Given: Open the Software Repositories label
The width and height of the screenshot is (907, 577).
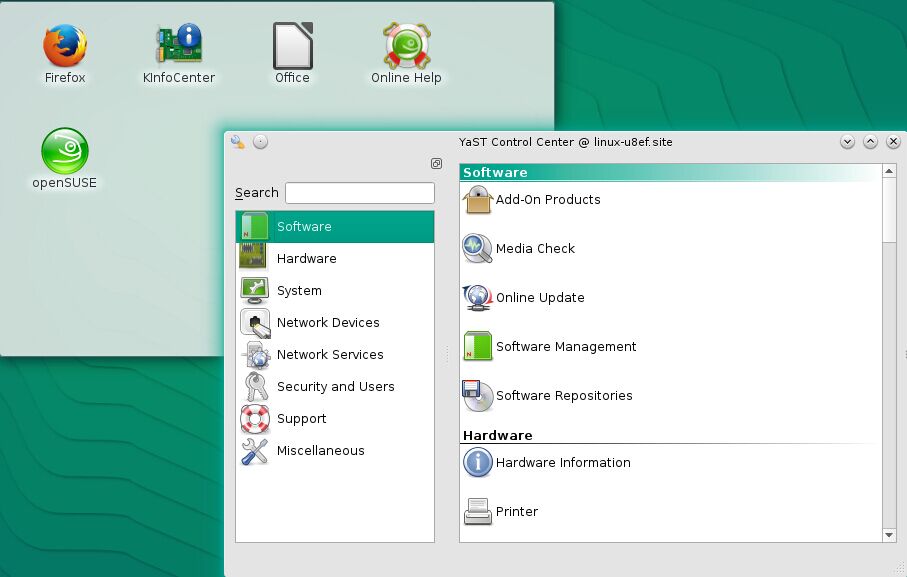Looking at the screenshot, I should pyautogui.click(x=564, y=395).
